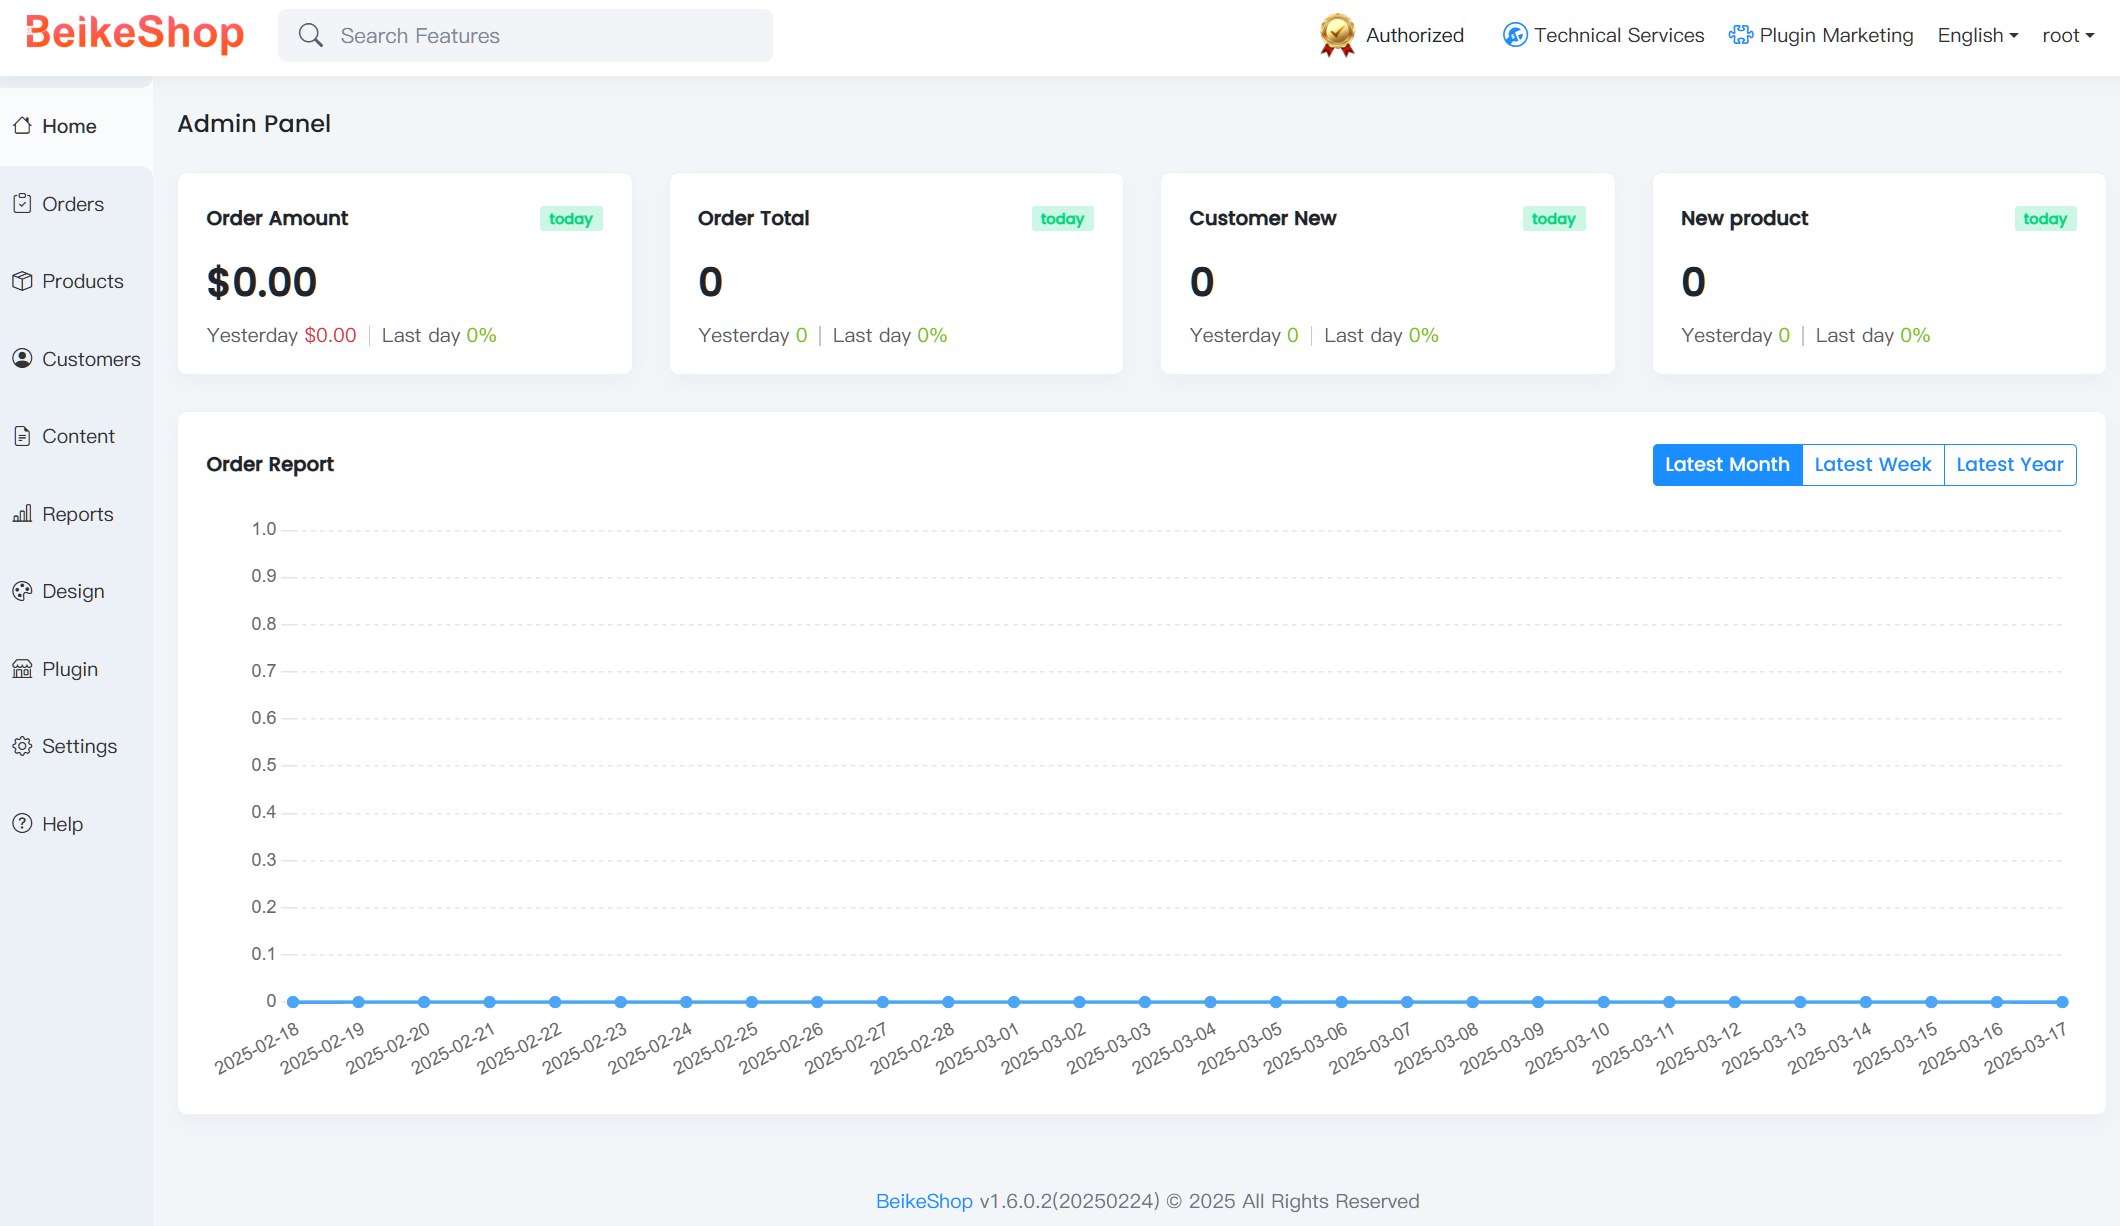Open Content menu in sidebar
The image size is (2120, 1226).
point(78,436)
